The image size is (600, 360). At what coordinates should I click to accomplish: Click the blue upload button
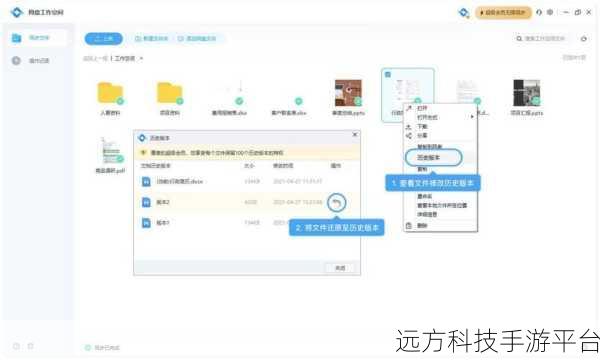pos(103,39)
